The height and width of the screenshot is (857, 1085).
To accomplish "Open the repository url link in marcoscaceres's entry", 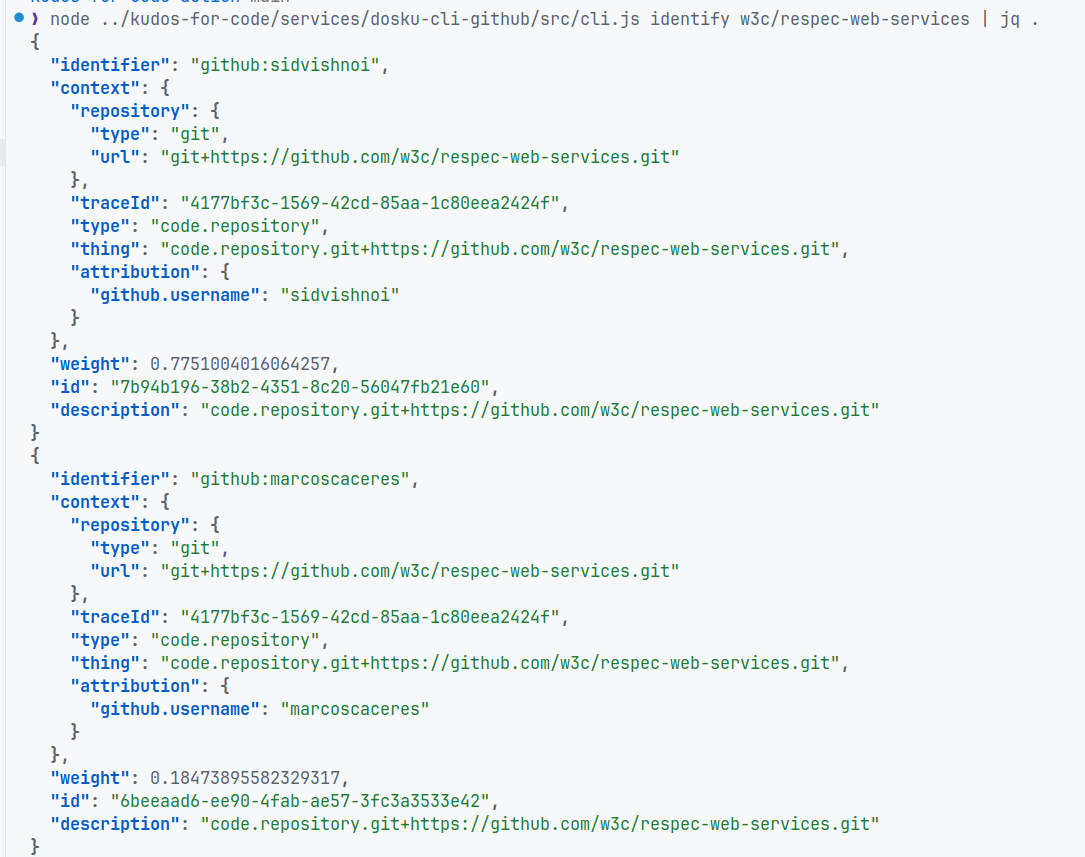I will point(419,571).
